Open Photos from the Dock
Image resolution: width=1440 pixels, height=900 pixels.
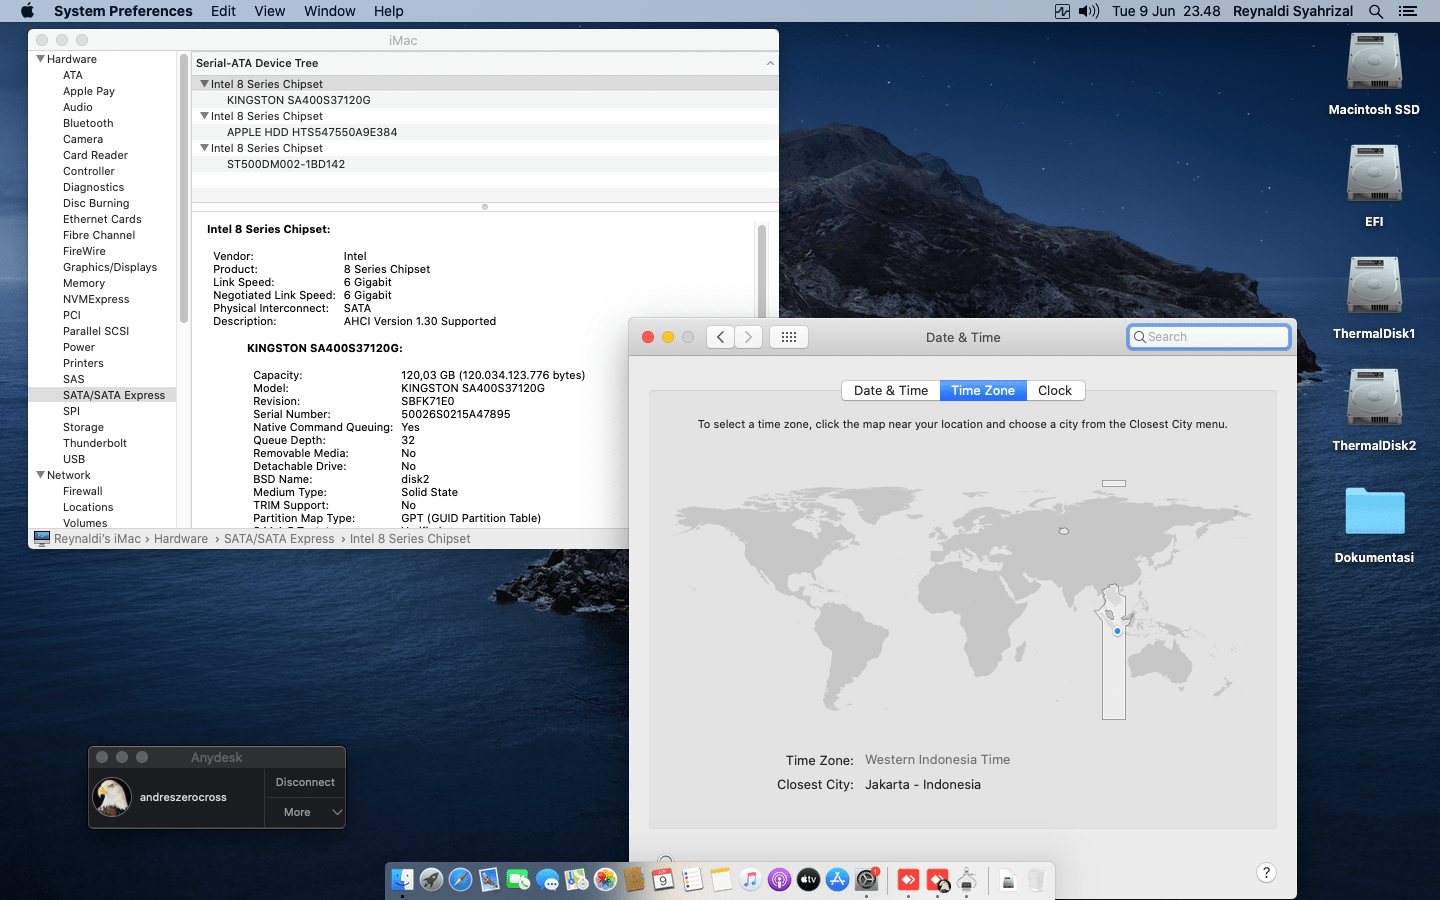coord(605,880)
